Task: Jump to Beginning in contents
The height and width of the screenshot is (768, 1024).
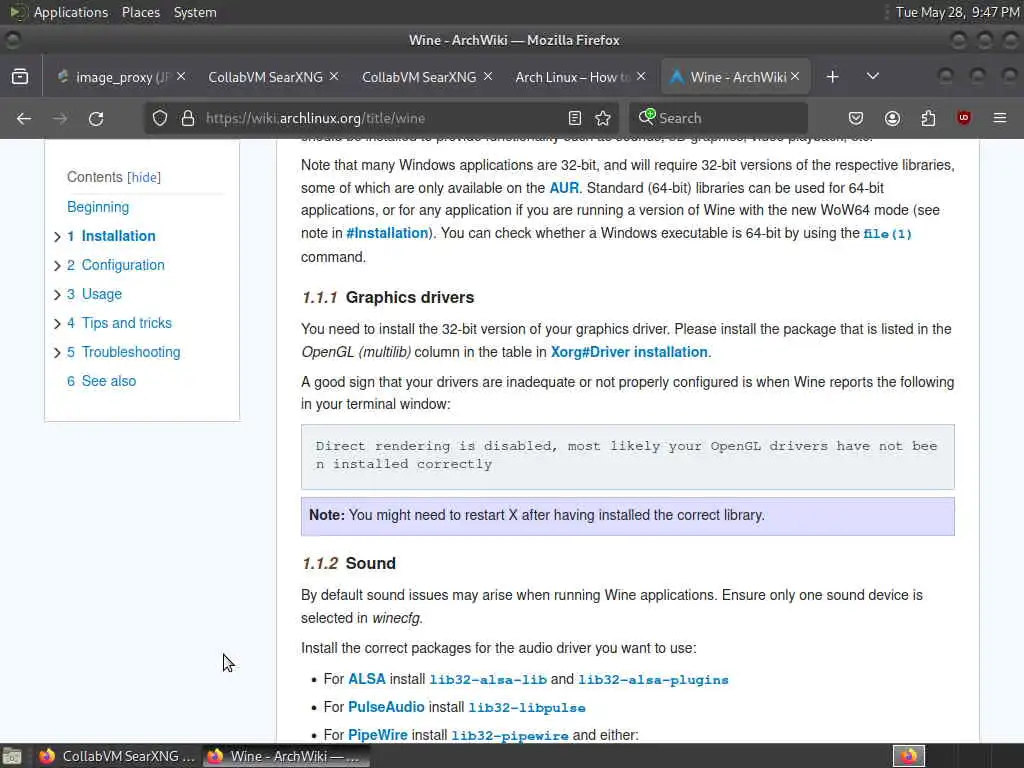Action: click(x=98, y=207)
